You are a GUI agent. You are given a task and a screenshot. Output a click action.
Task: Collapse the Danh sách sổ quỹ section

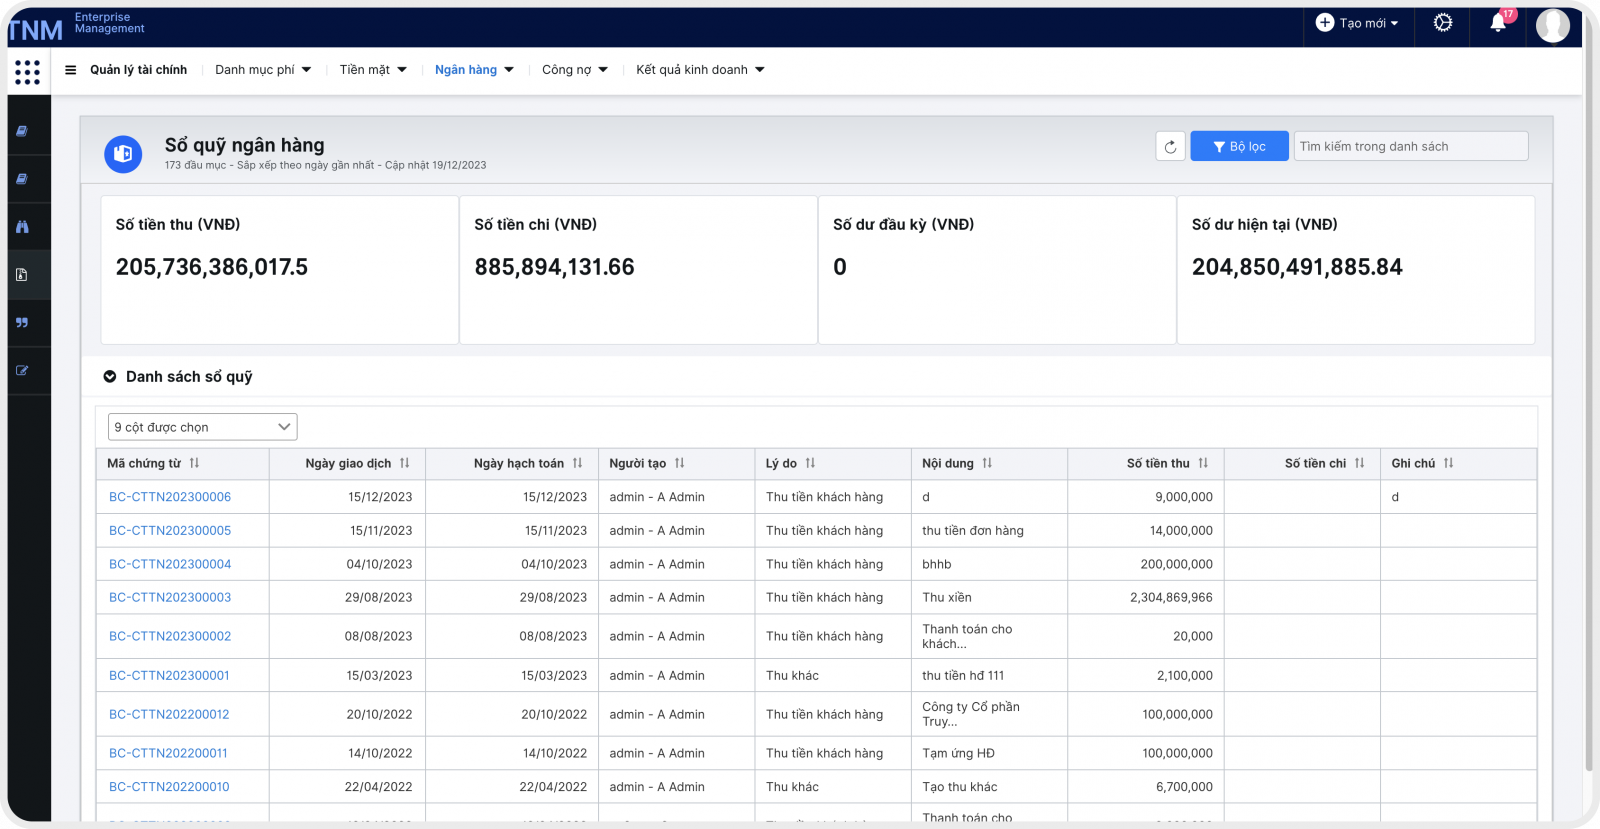pos(110,377)
